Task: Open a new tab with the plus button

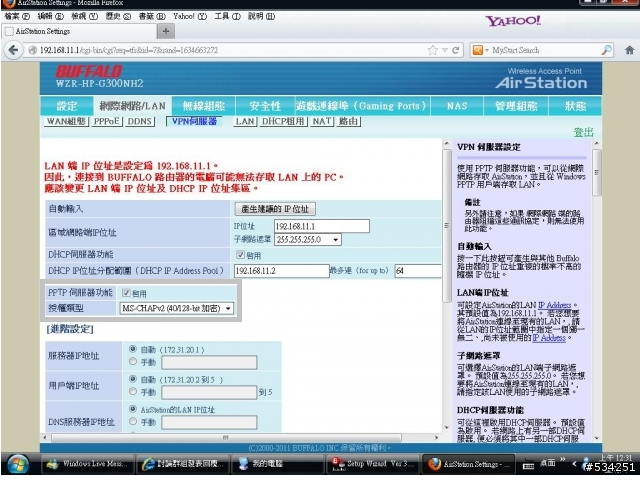Action: pyautogui.click(x=166, y=31)
